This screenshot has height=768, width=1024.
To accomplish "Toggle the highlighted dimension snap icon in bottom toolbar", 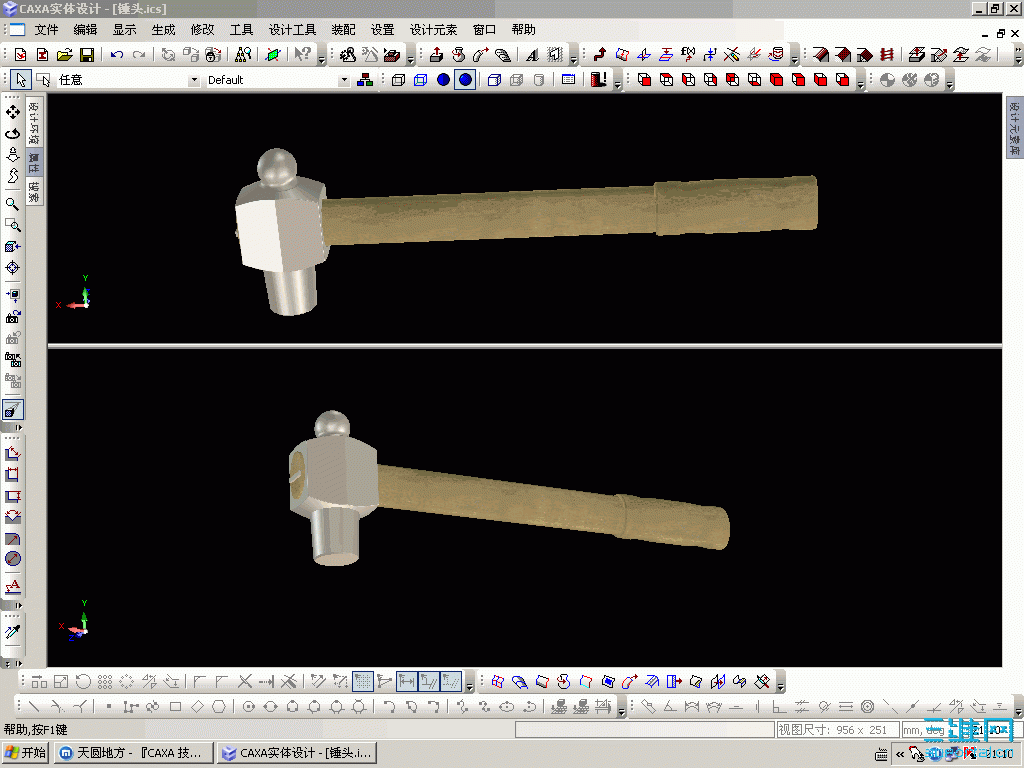I will [406, 682].
